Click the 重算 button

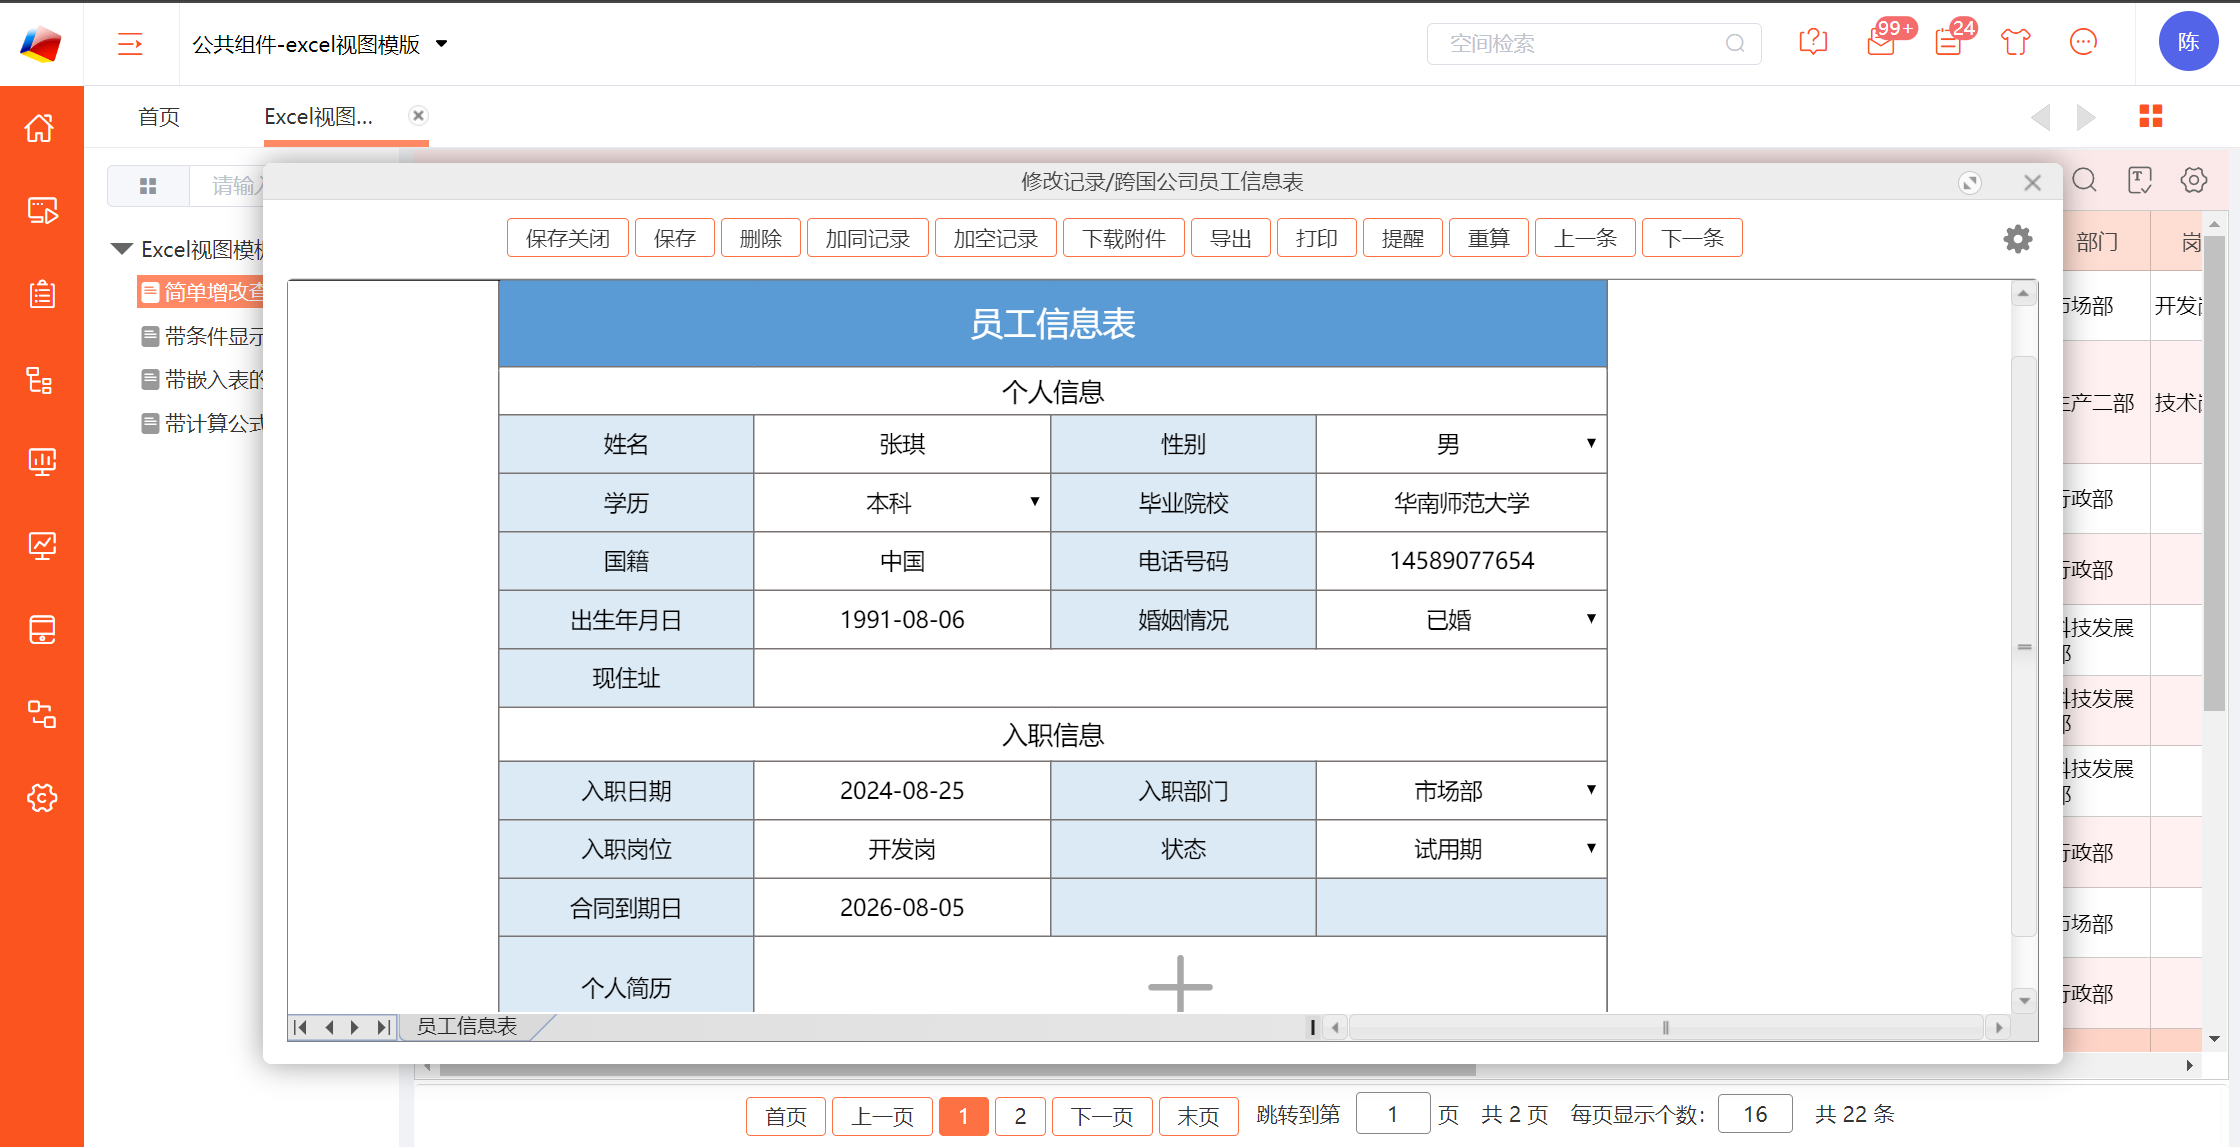[x=1489, y=238]
